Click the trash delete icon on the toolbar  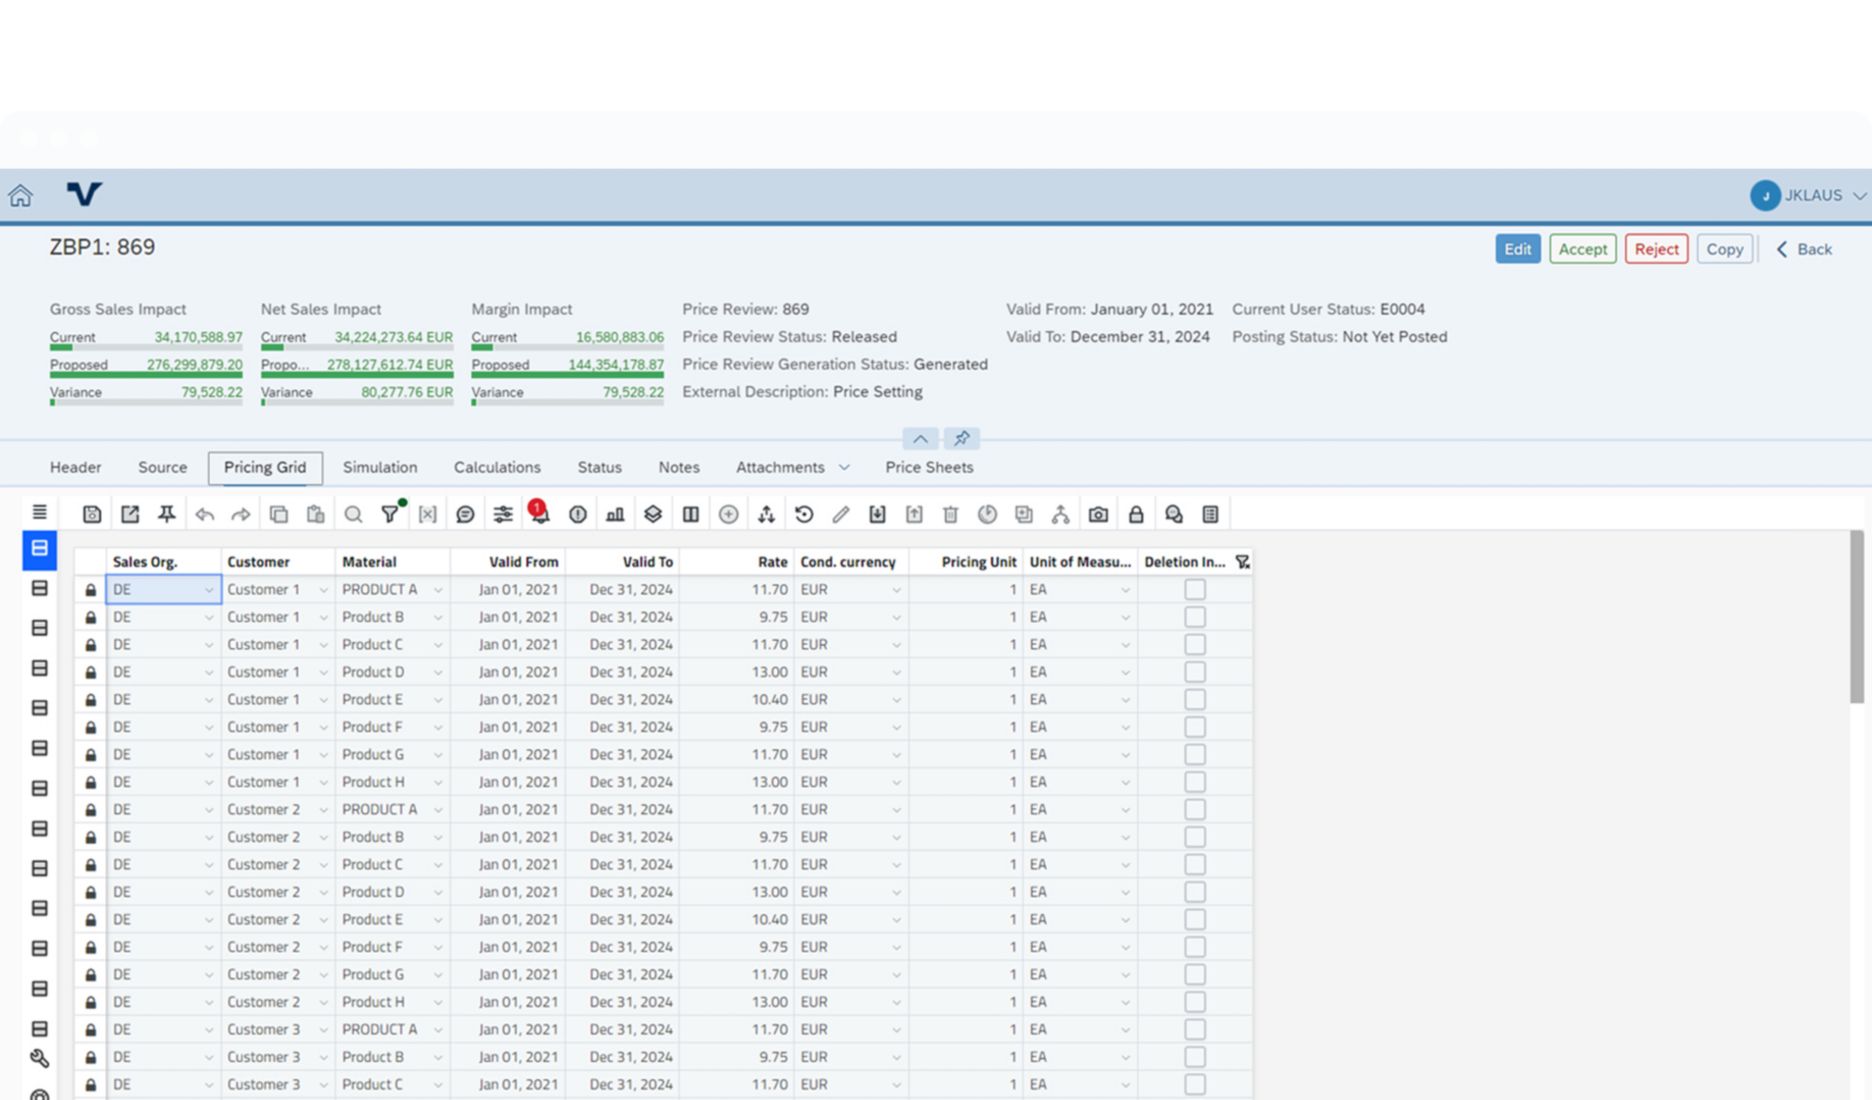[x=950, y=513]
